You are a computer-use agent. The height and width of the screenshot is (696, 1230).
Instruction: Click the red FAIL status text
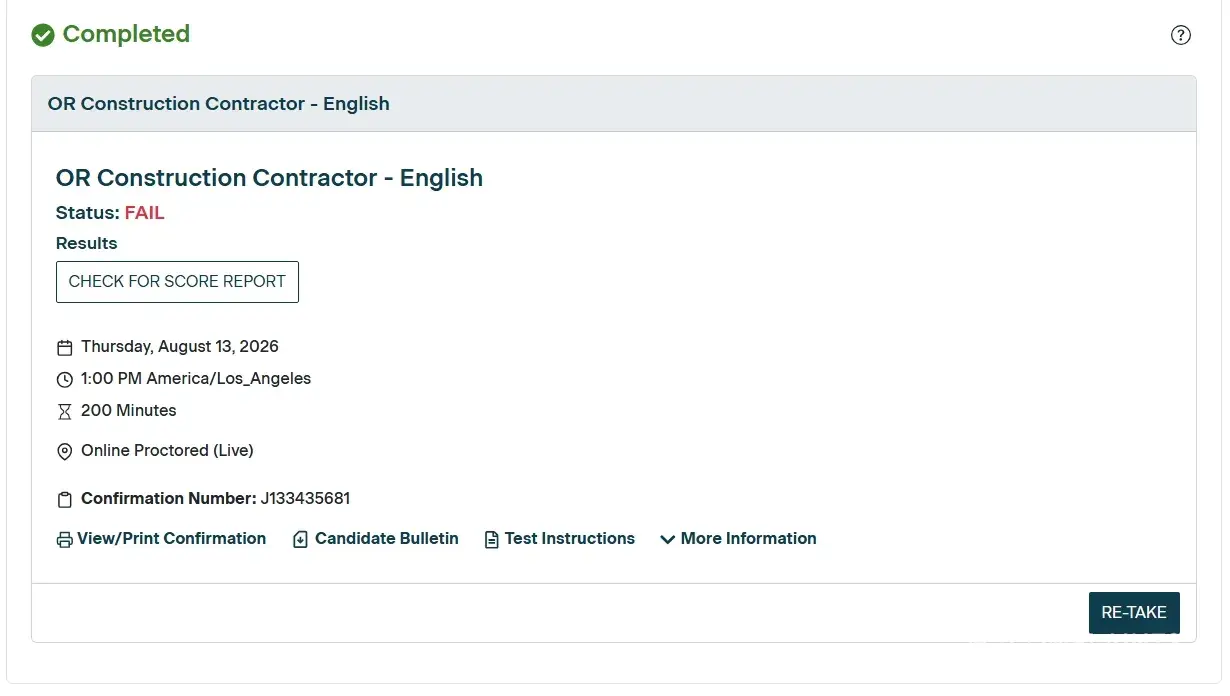pyautogui.click(x=144, y=213)
